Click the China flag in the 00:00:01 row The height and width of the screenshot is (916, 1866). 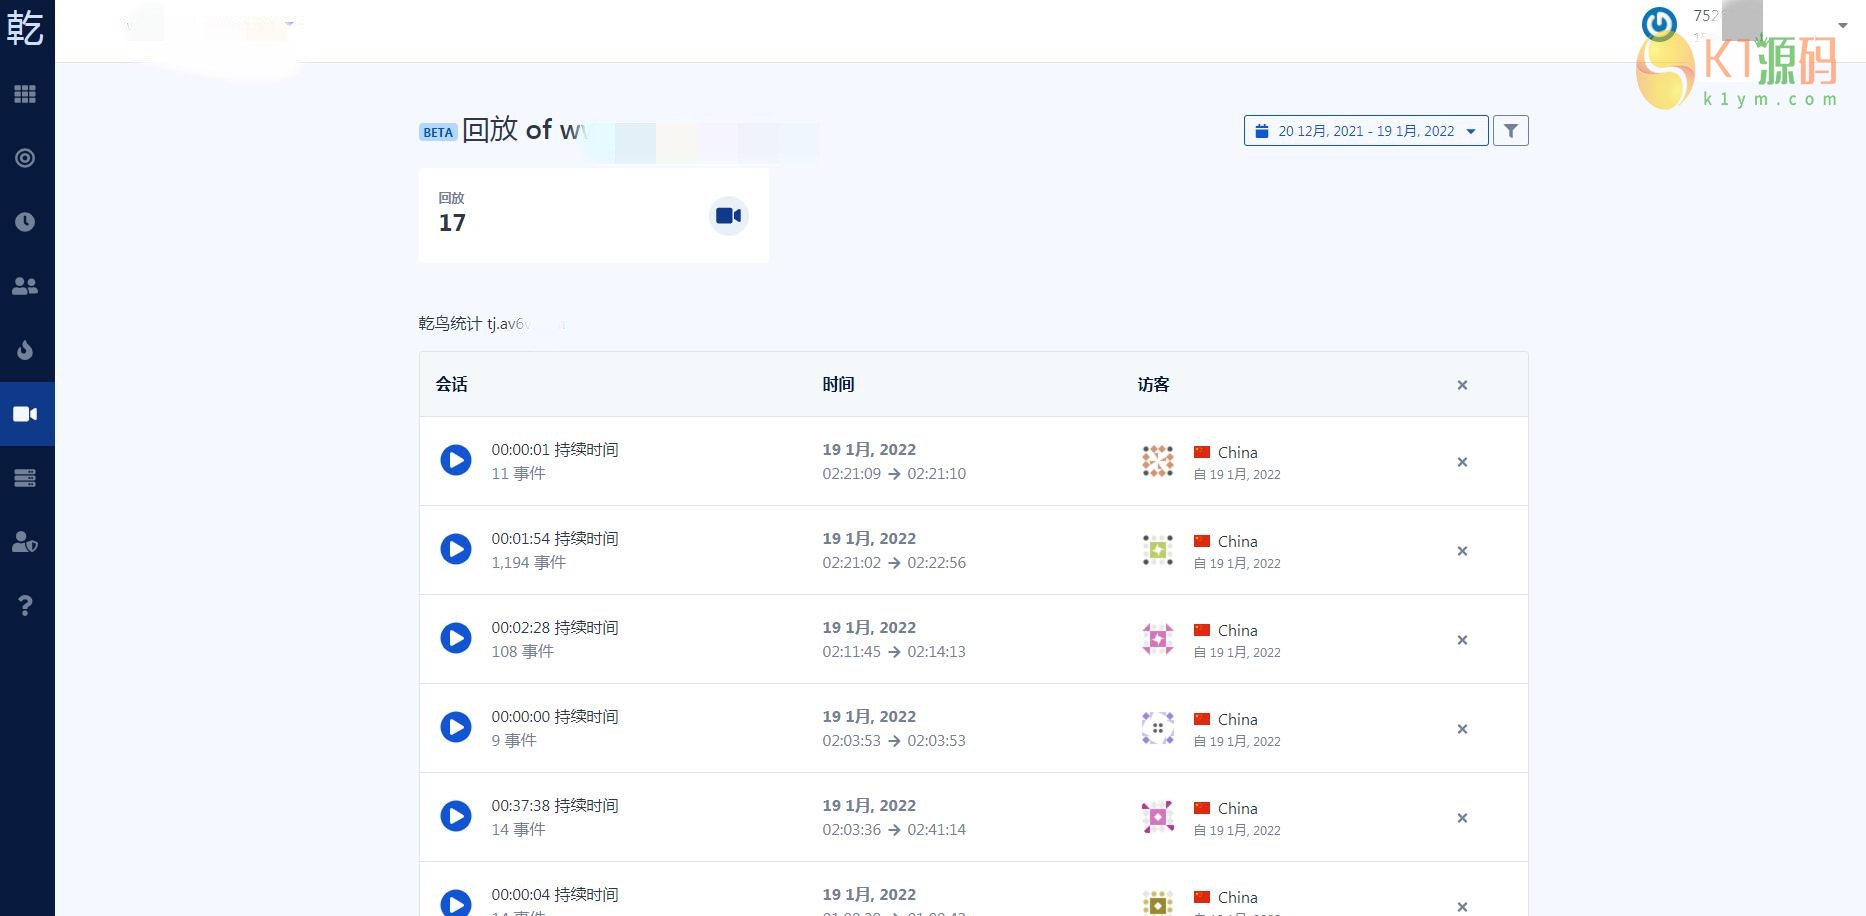pyautogui.click(x=1202, y=452)
